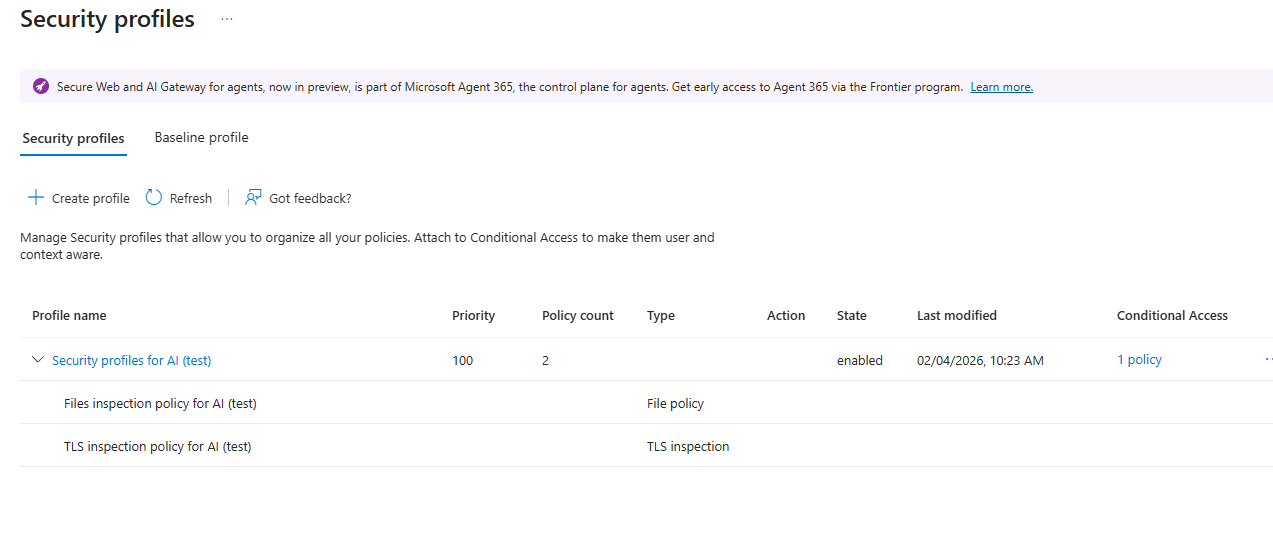This screenshot has height=540, width=1273.
Task: Click the Conditional Access column header
Action: coord(1172,315)
